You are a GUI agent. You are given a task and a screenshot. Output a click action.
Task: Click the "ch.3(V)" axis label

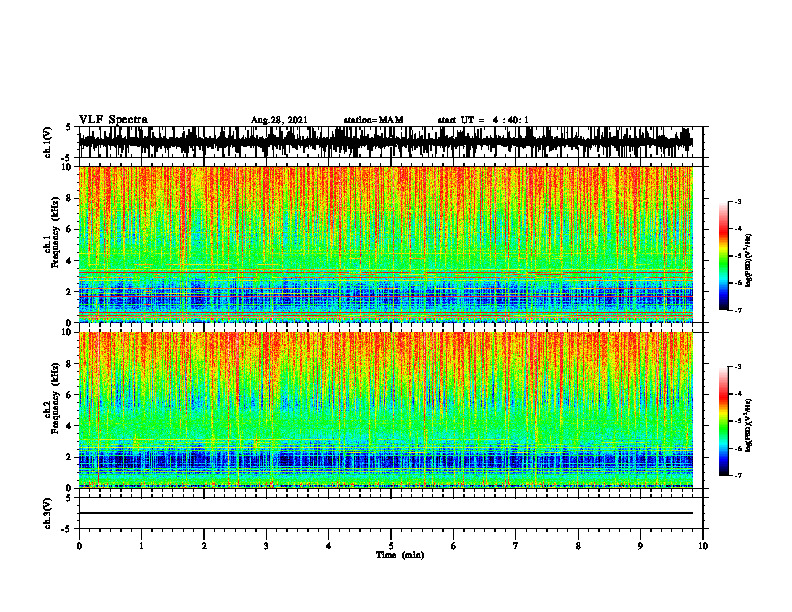[48, 514]
